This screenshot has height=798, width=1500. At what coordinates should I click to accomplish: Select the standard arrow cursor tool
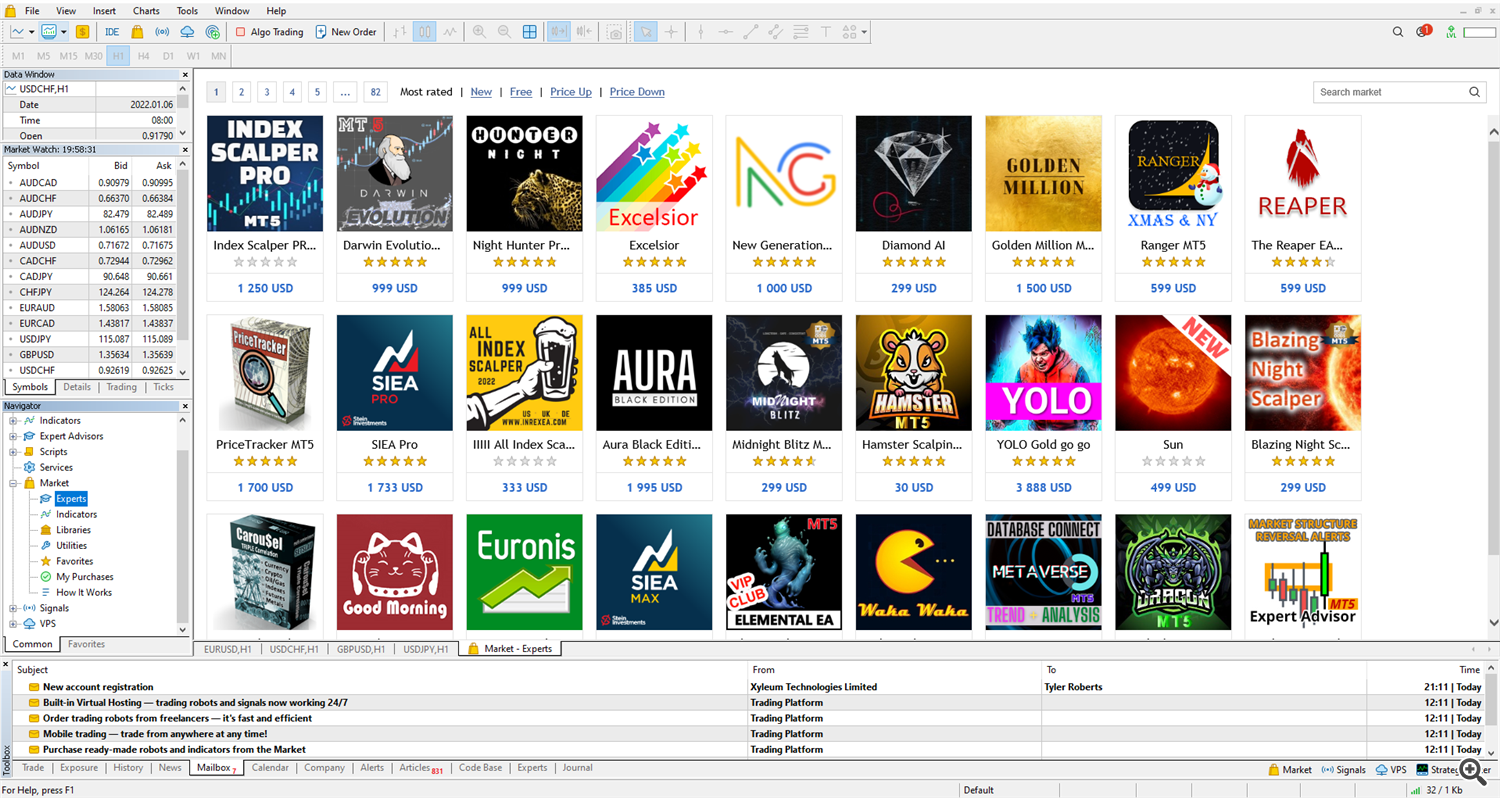pyautogui.click(x=646, y=32)
